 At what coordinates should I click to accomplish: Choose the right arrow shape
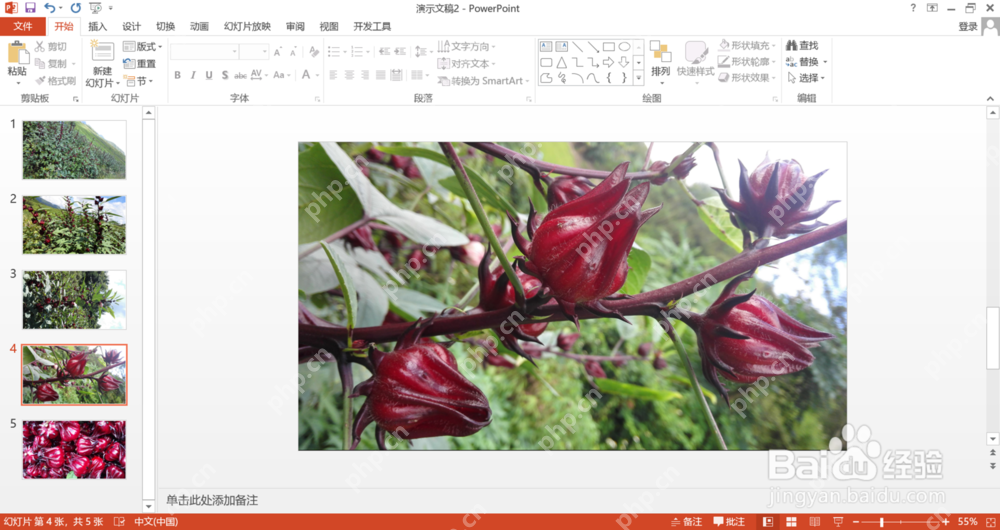click(x=608, y=63)
